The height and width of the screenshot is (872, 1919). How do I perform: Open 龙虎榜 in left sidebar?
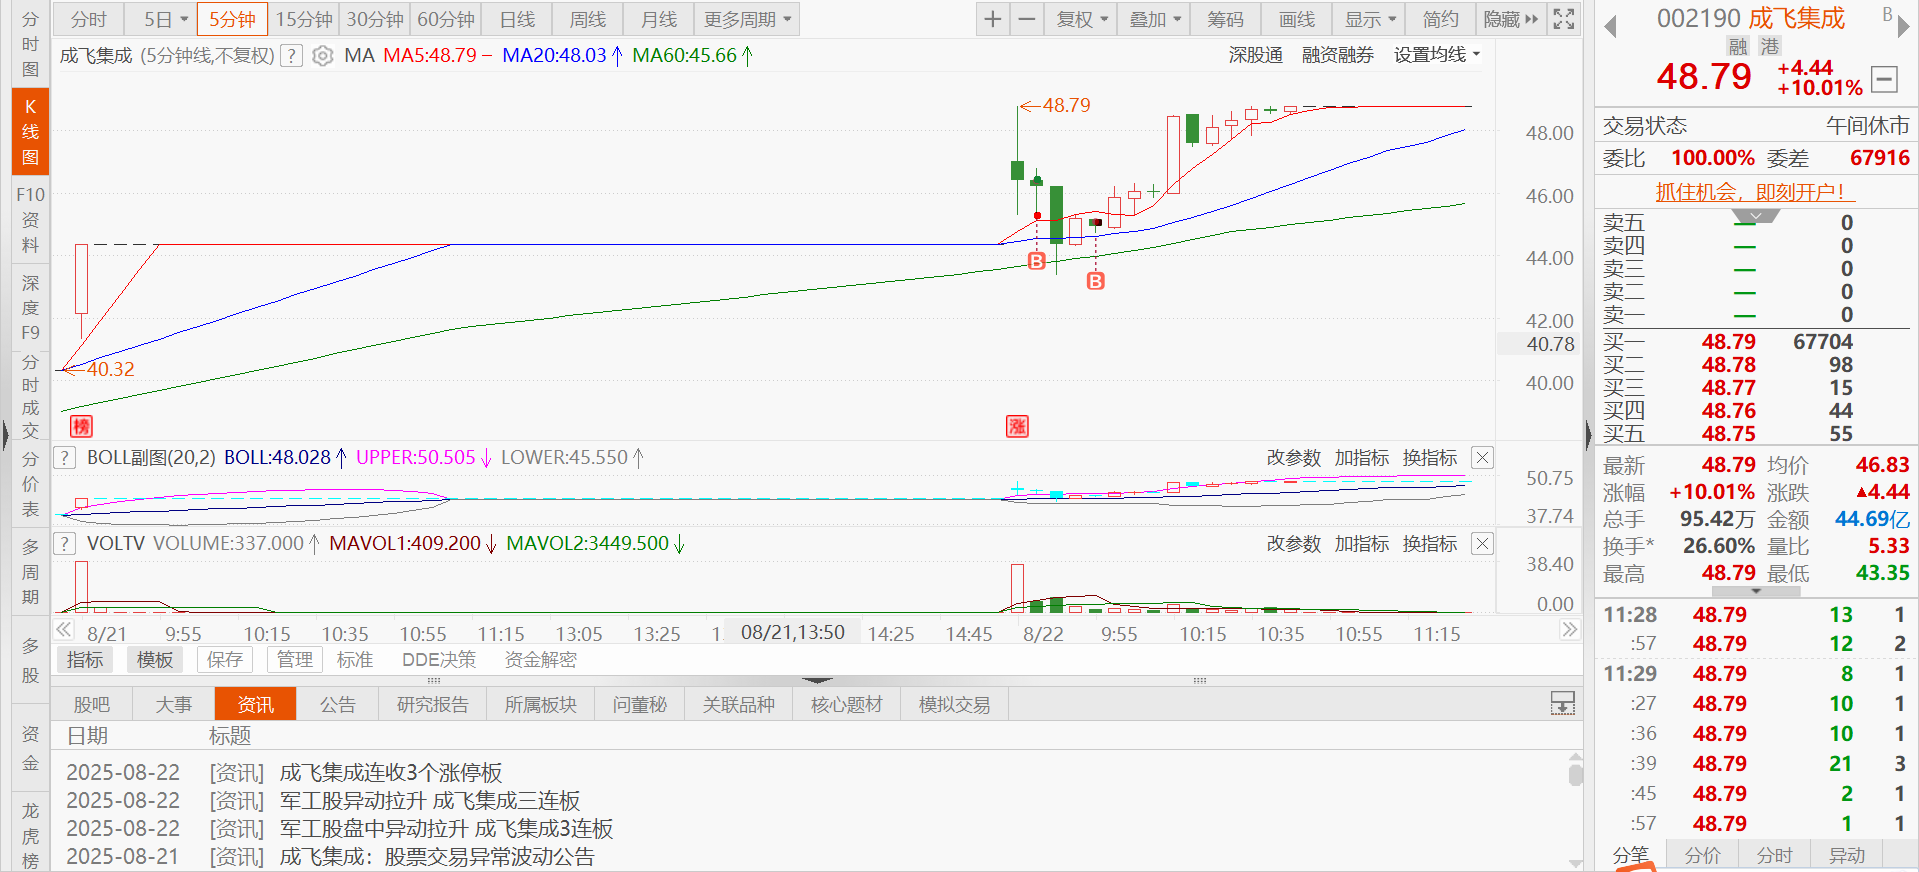point(30,835)
